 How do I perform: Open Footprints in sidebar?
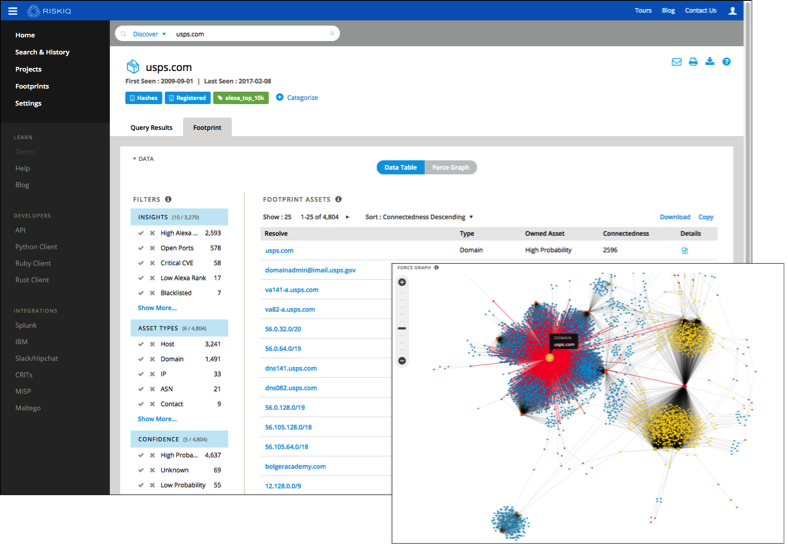32,86
